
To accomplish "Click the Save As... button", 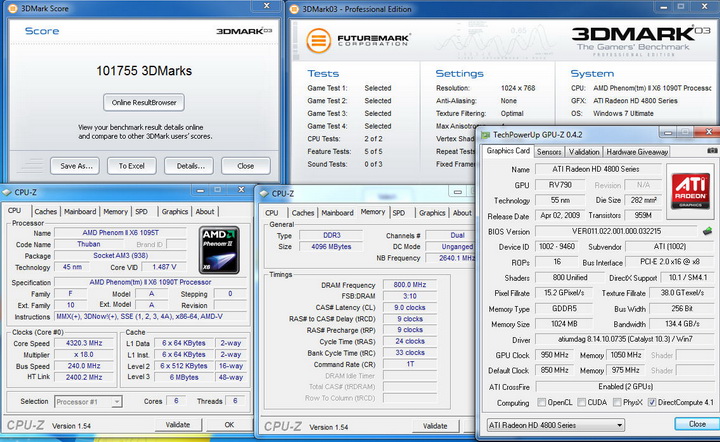I will [x=76, y=166].
